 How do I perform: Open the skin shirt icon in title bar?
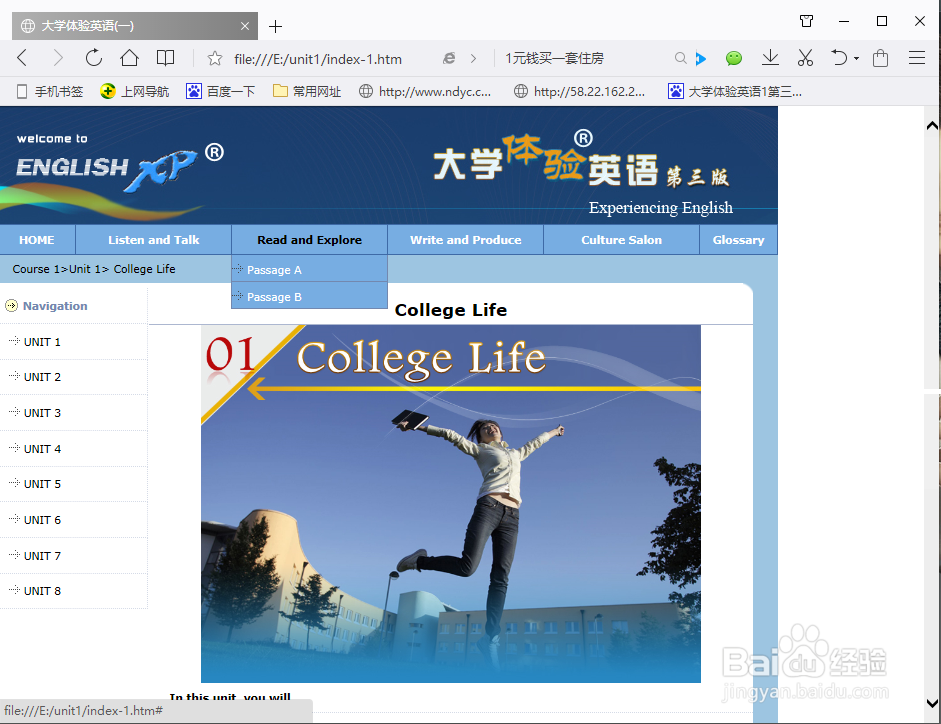807,22
